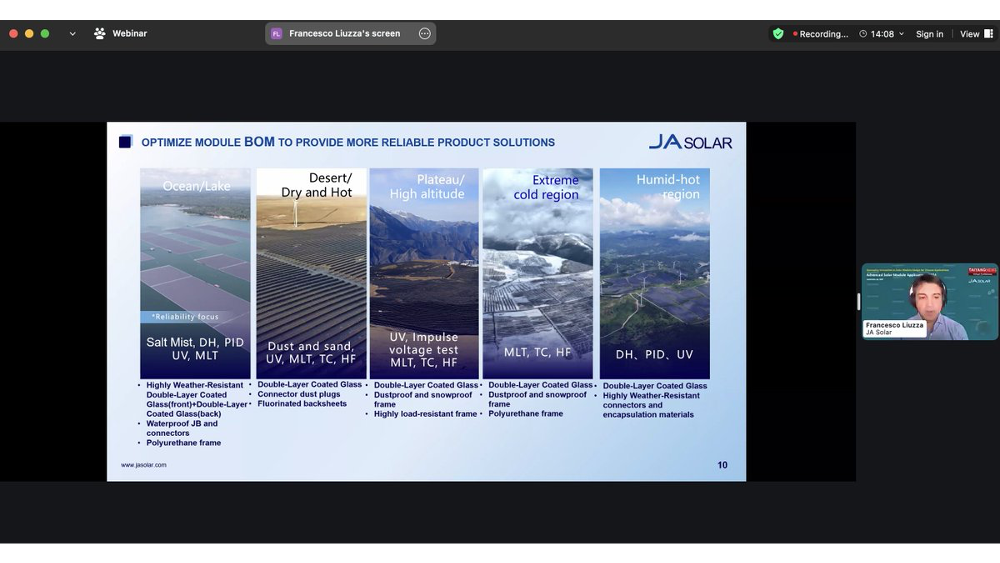The height and width of the screenshot is (563, 1000).
Task: Click the green encryption shield icon
Action: 778,34
